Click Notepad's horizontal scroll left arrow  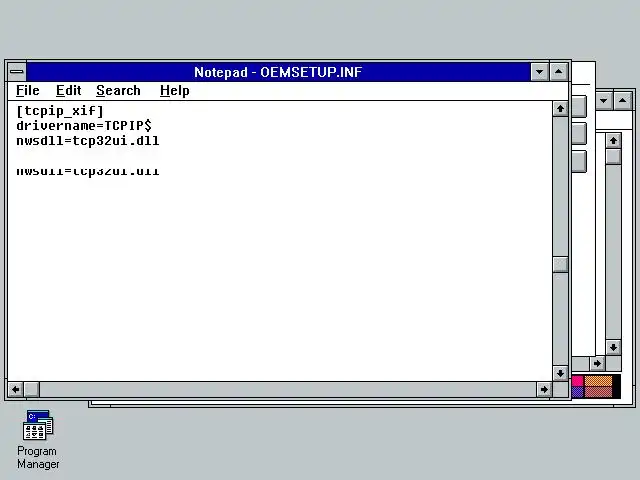[x=16, y=389]
